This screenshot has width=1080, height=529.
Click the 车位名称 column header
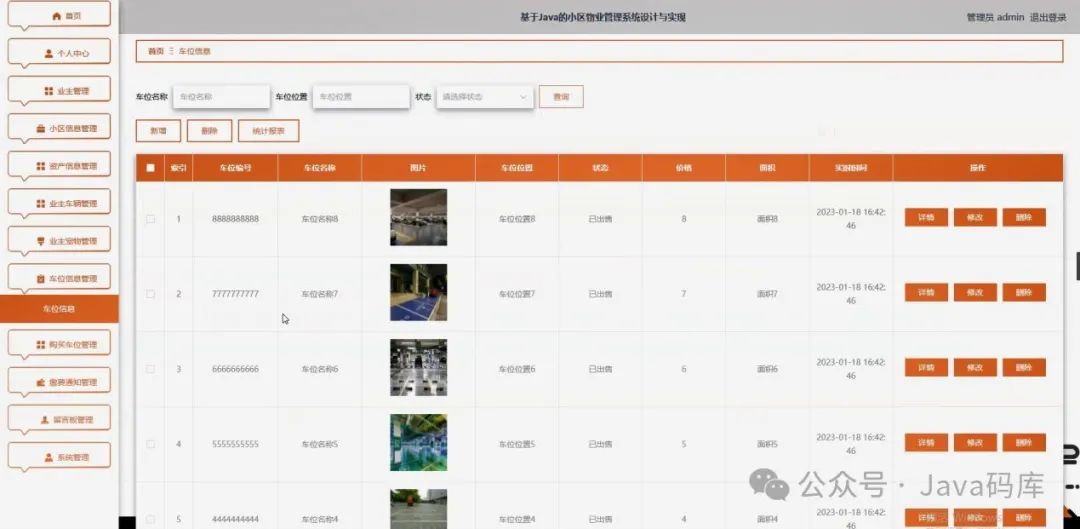click(x=320, y=168)
